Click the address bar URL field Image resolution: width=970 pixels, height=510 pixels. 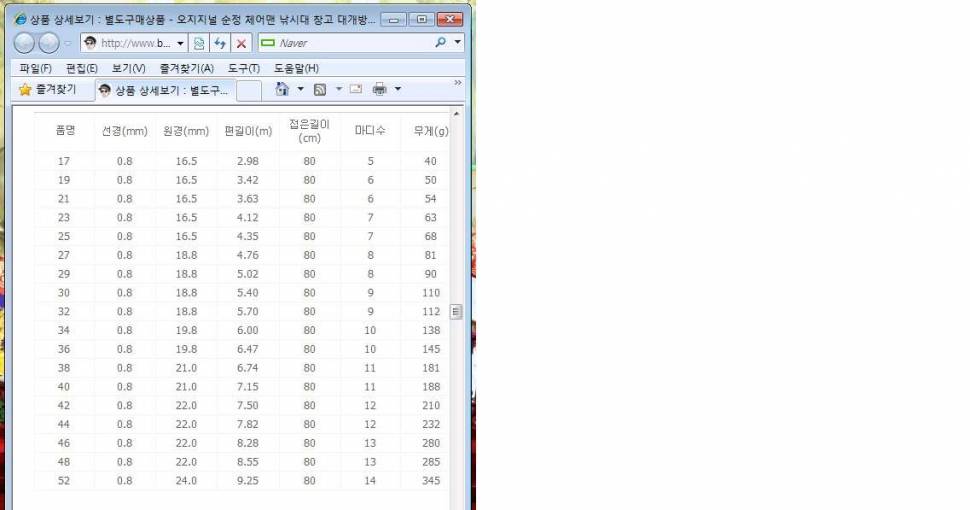[x=135, y=43]
